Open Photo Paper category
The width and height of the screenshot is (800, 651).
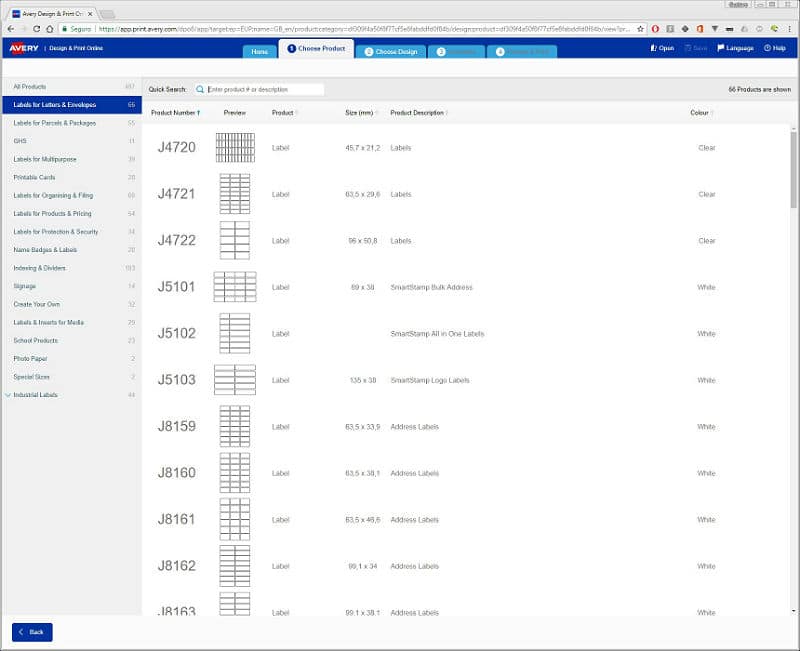point(71,359)
